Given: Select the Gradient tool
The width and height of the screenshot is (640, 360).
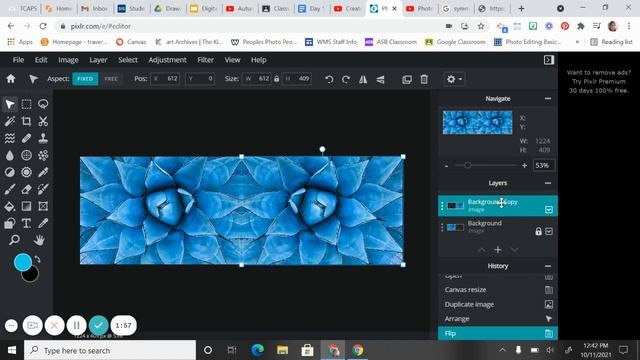Looking at the screenshot, I should click(x=27, y=206).
